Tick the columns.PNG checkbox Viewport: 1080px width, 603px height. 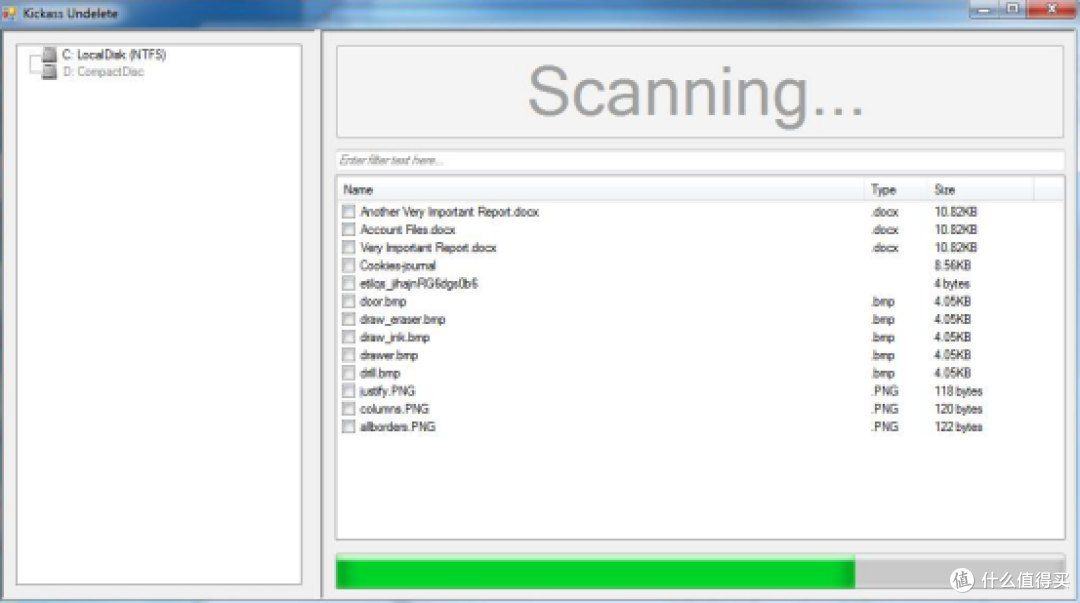[349, 409]
